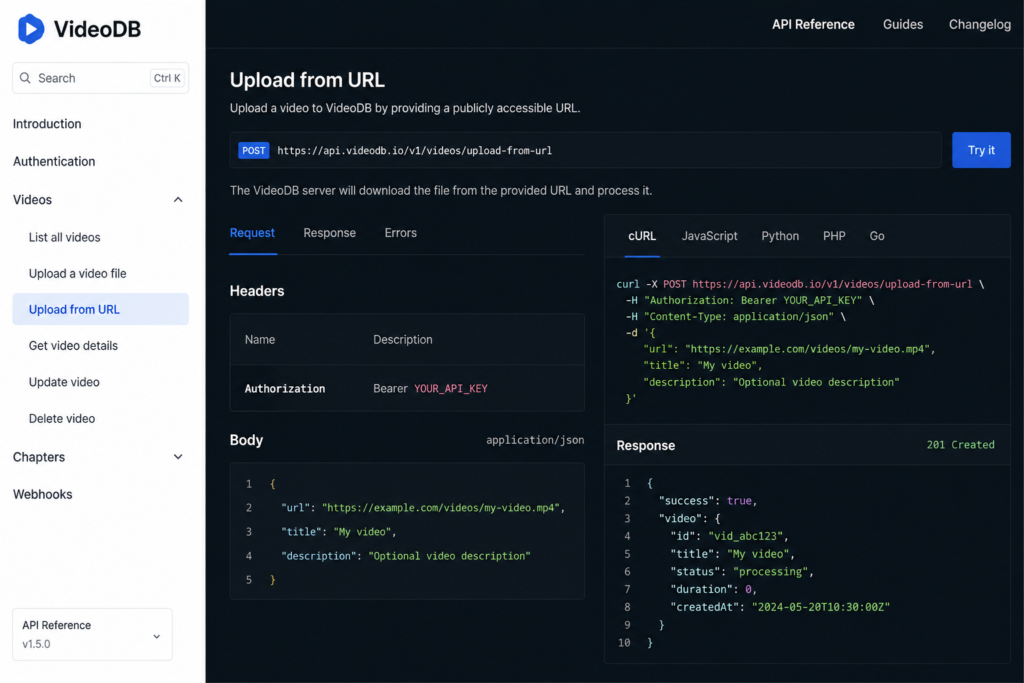Expand the Chapters section chevron
The height and width of the screenshot is (683, 1024).
[178, 456]
